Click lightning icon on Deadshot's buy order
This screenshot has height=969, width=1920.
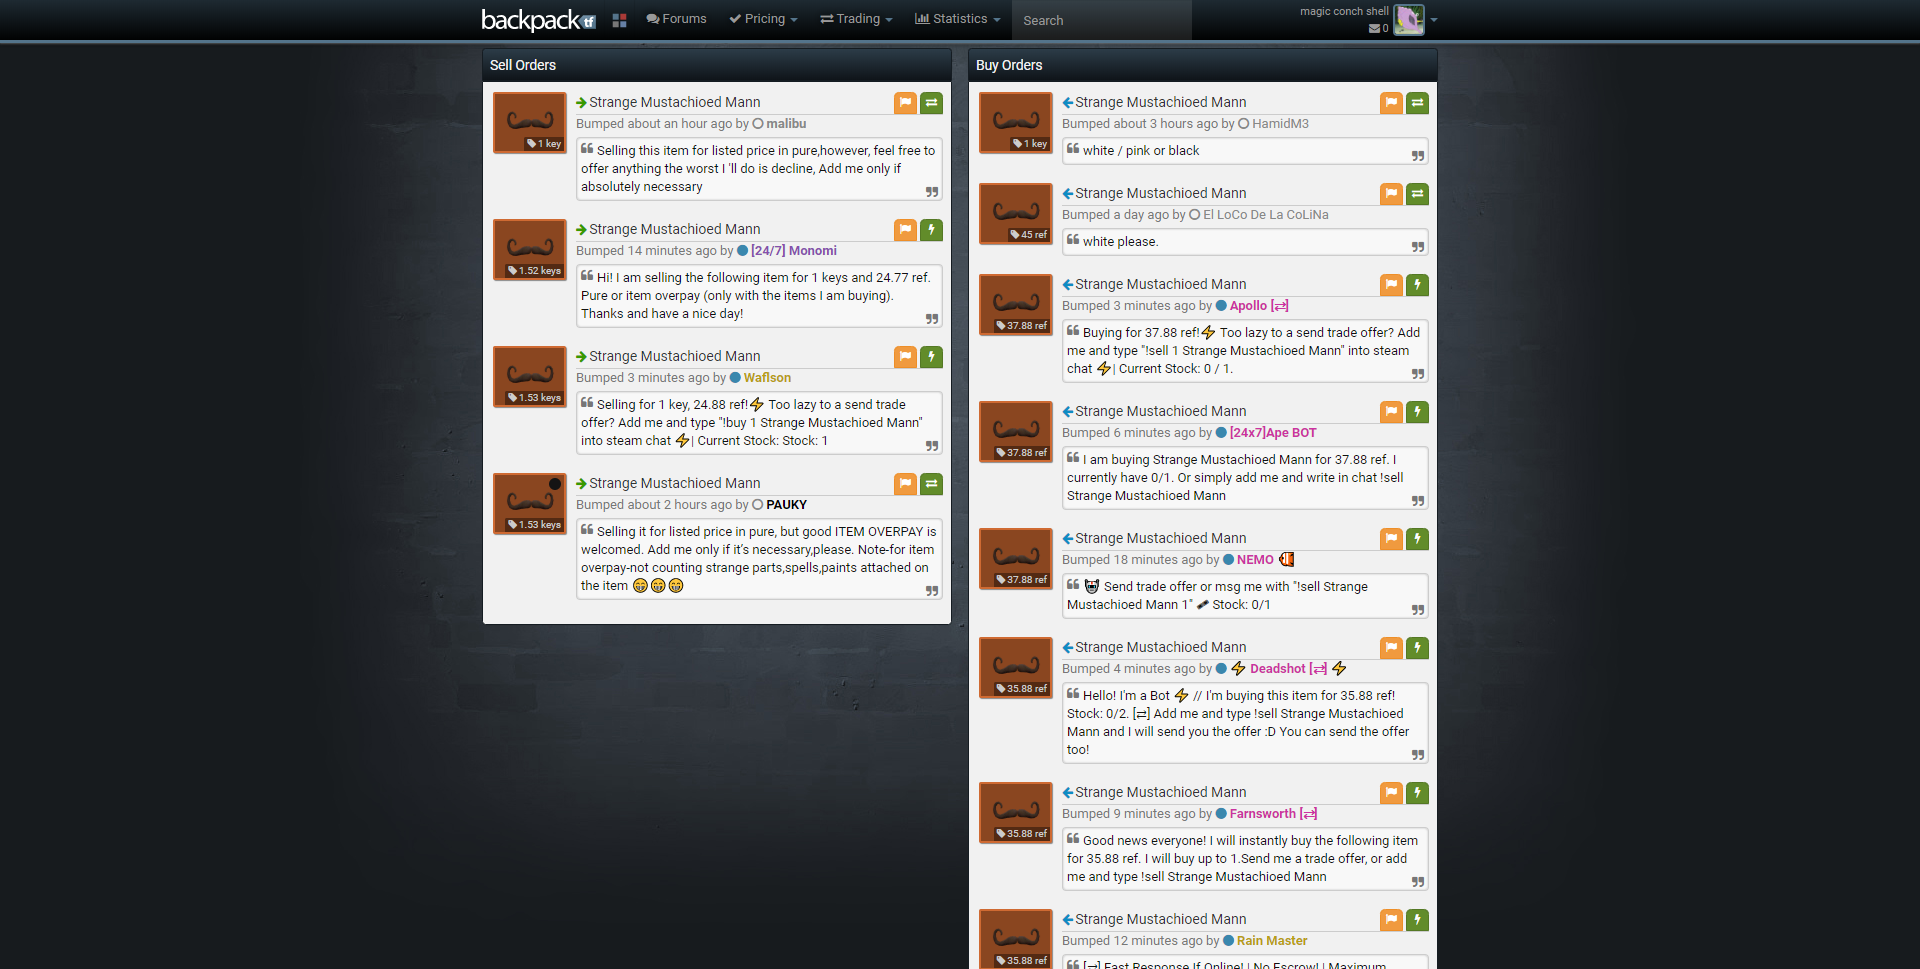(1417, 648)
